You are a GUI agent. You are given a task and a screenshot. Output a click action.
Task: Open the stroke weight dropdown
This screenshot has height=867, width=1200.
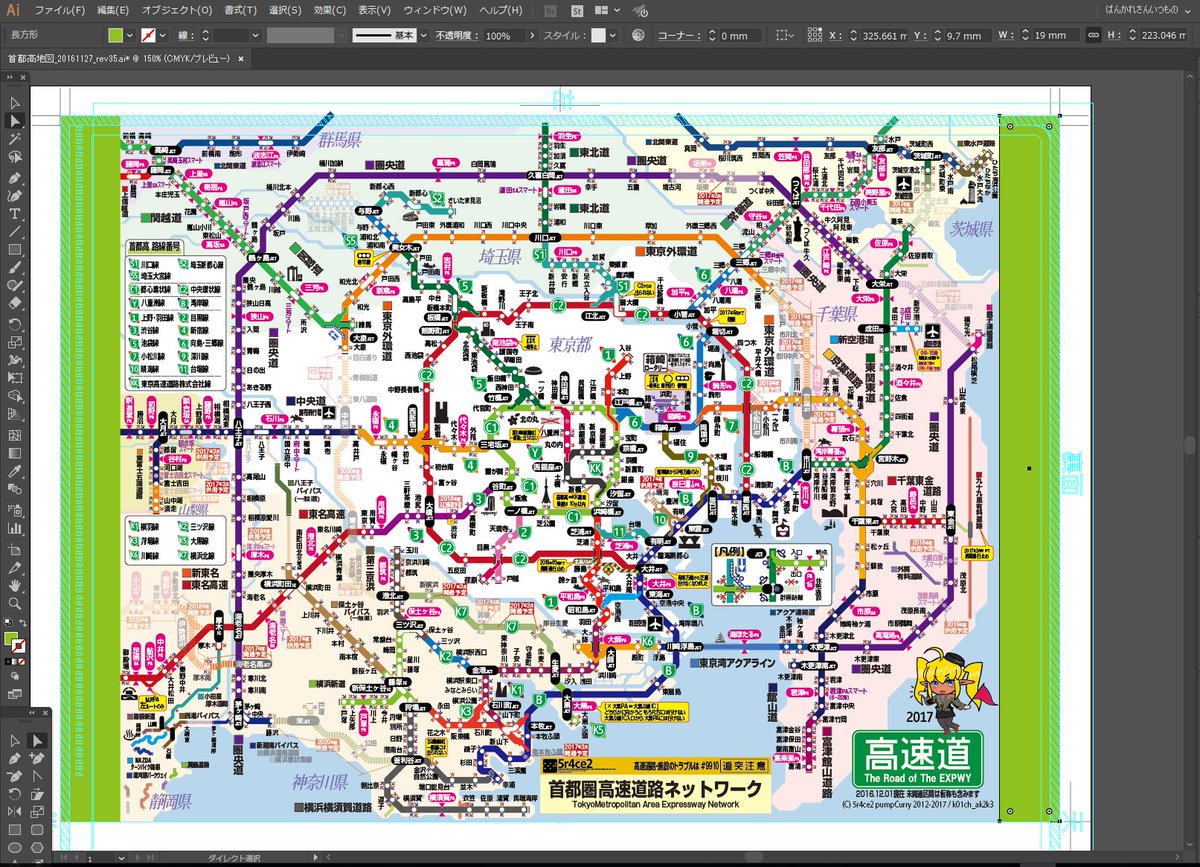[x=256, y=35]
